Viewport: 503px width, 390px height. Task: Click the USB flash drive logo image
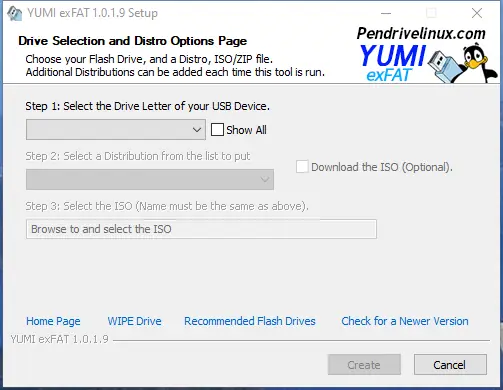(444, 65)
